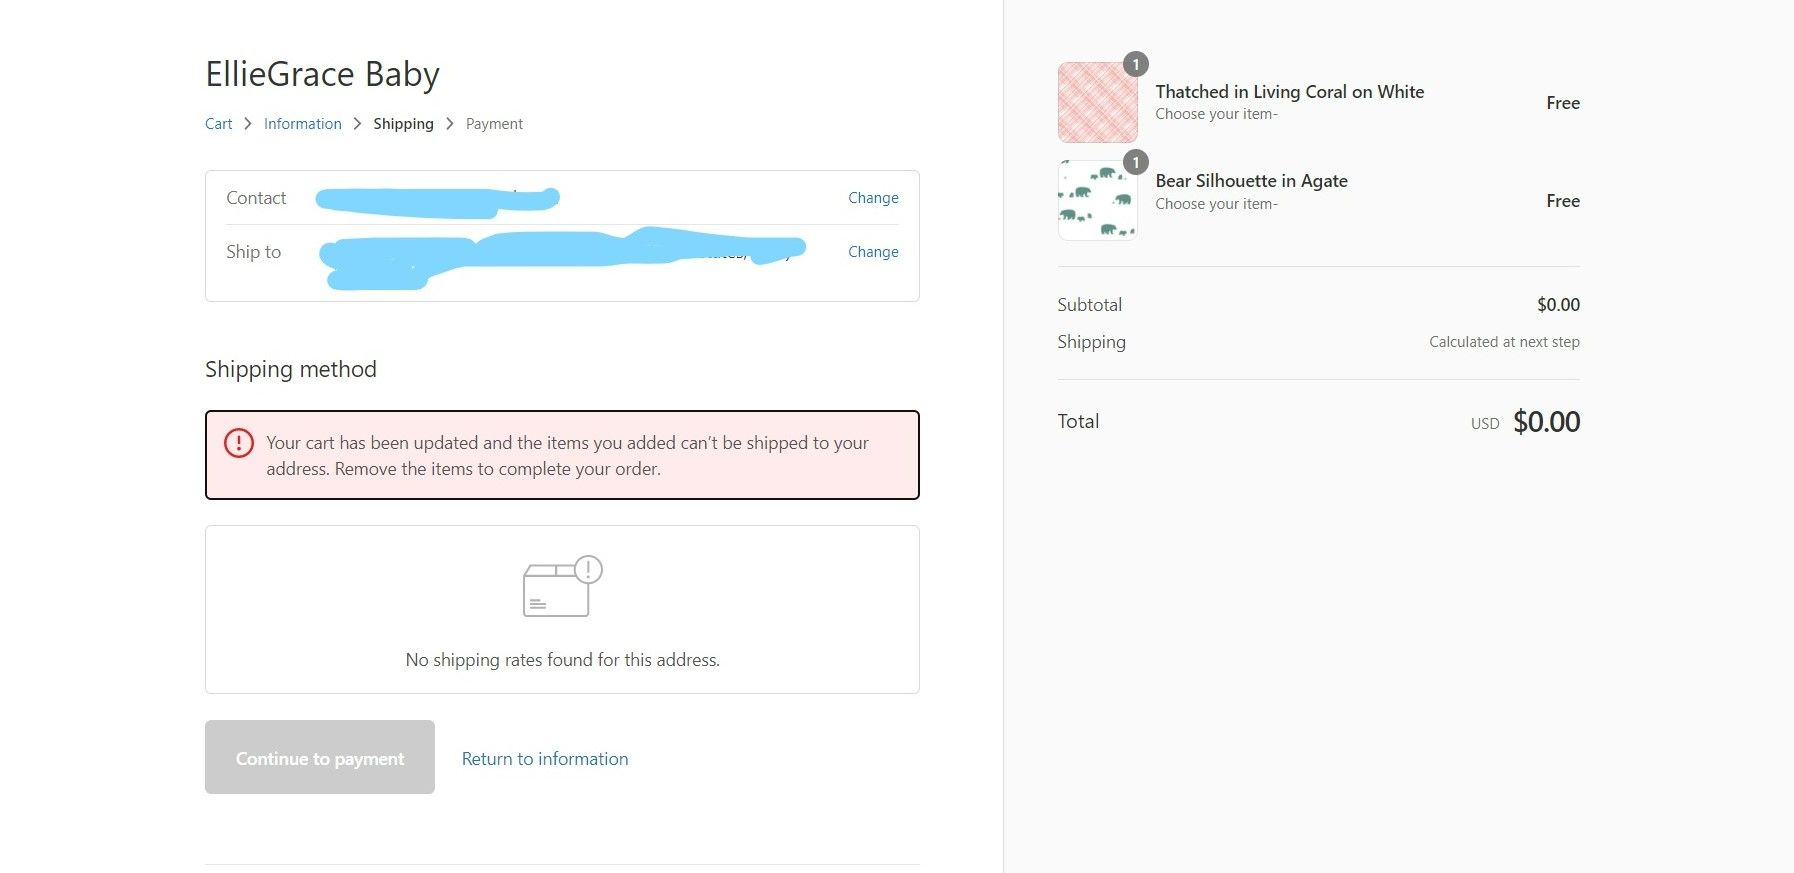The width and height of the screenshot is (1794, 873).
Task: Change the Contact details
Action: [x=873, y=198]
